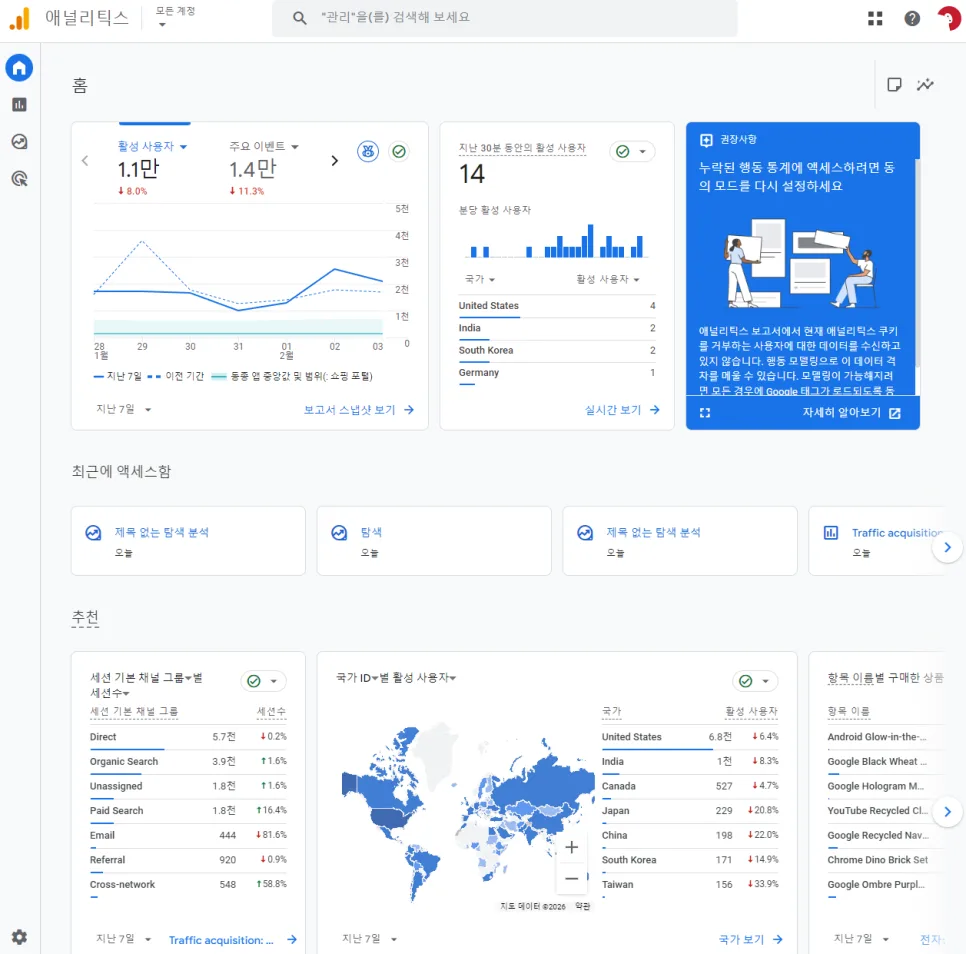Viewport: 966px width, 954px height.
Task: Open Traffic acquisition link on sessions card
Action: pos(233,940)
